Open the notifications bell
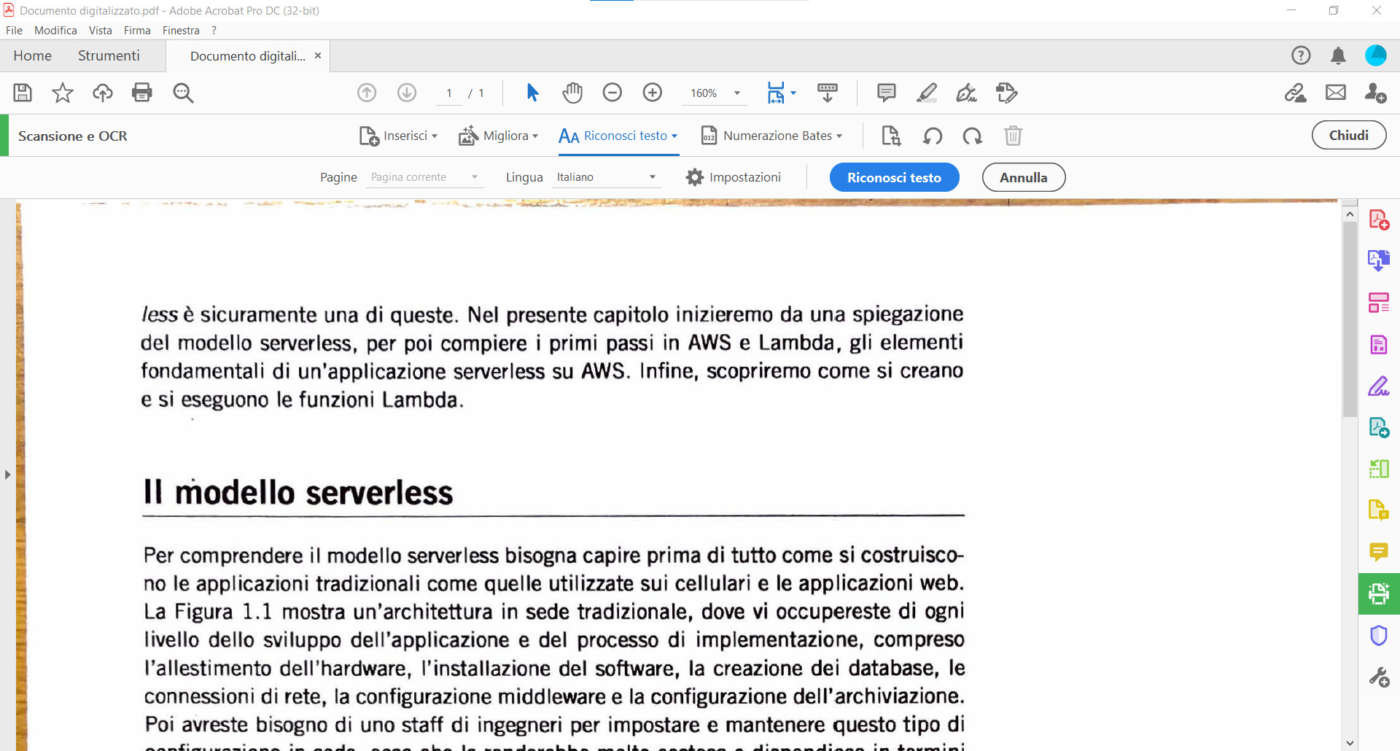 click(x=1338, y=56)
